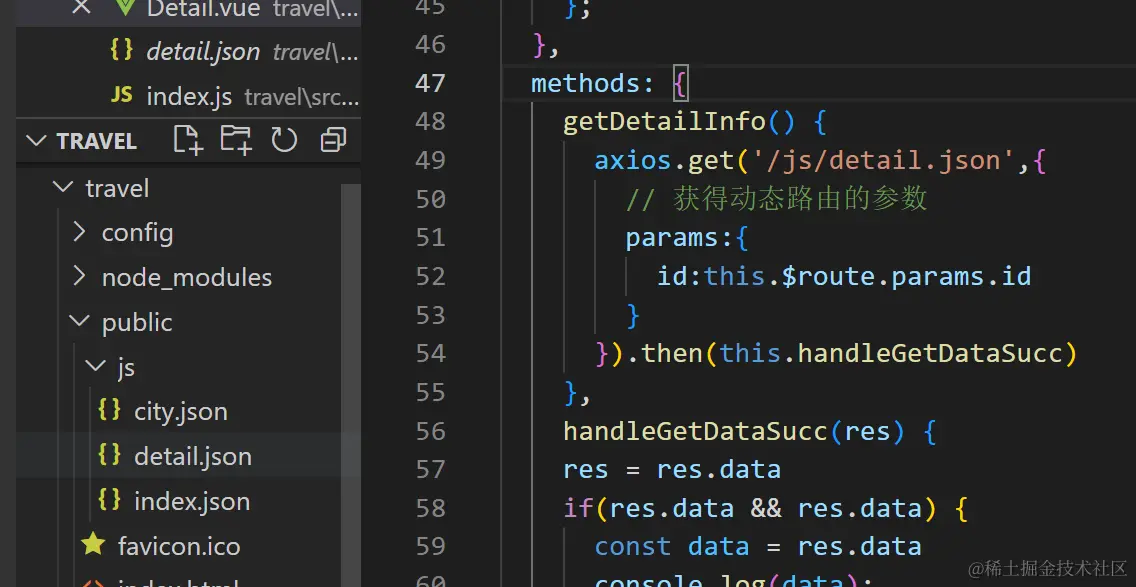Expand the config folder
Image resolution: width=1136 pixels, height=587 pixels.
[80, 232]
